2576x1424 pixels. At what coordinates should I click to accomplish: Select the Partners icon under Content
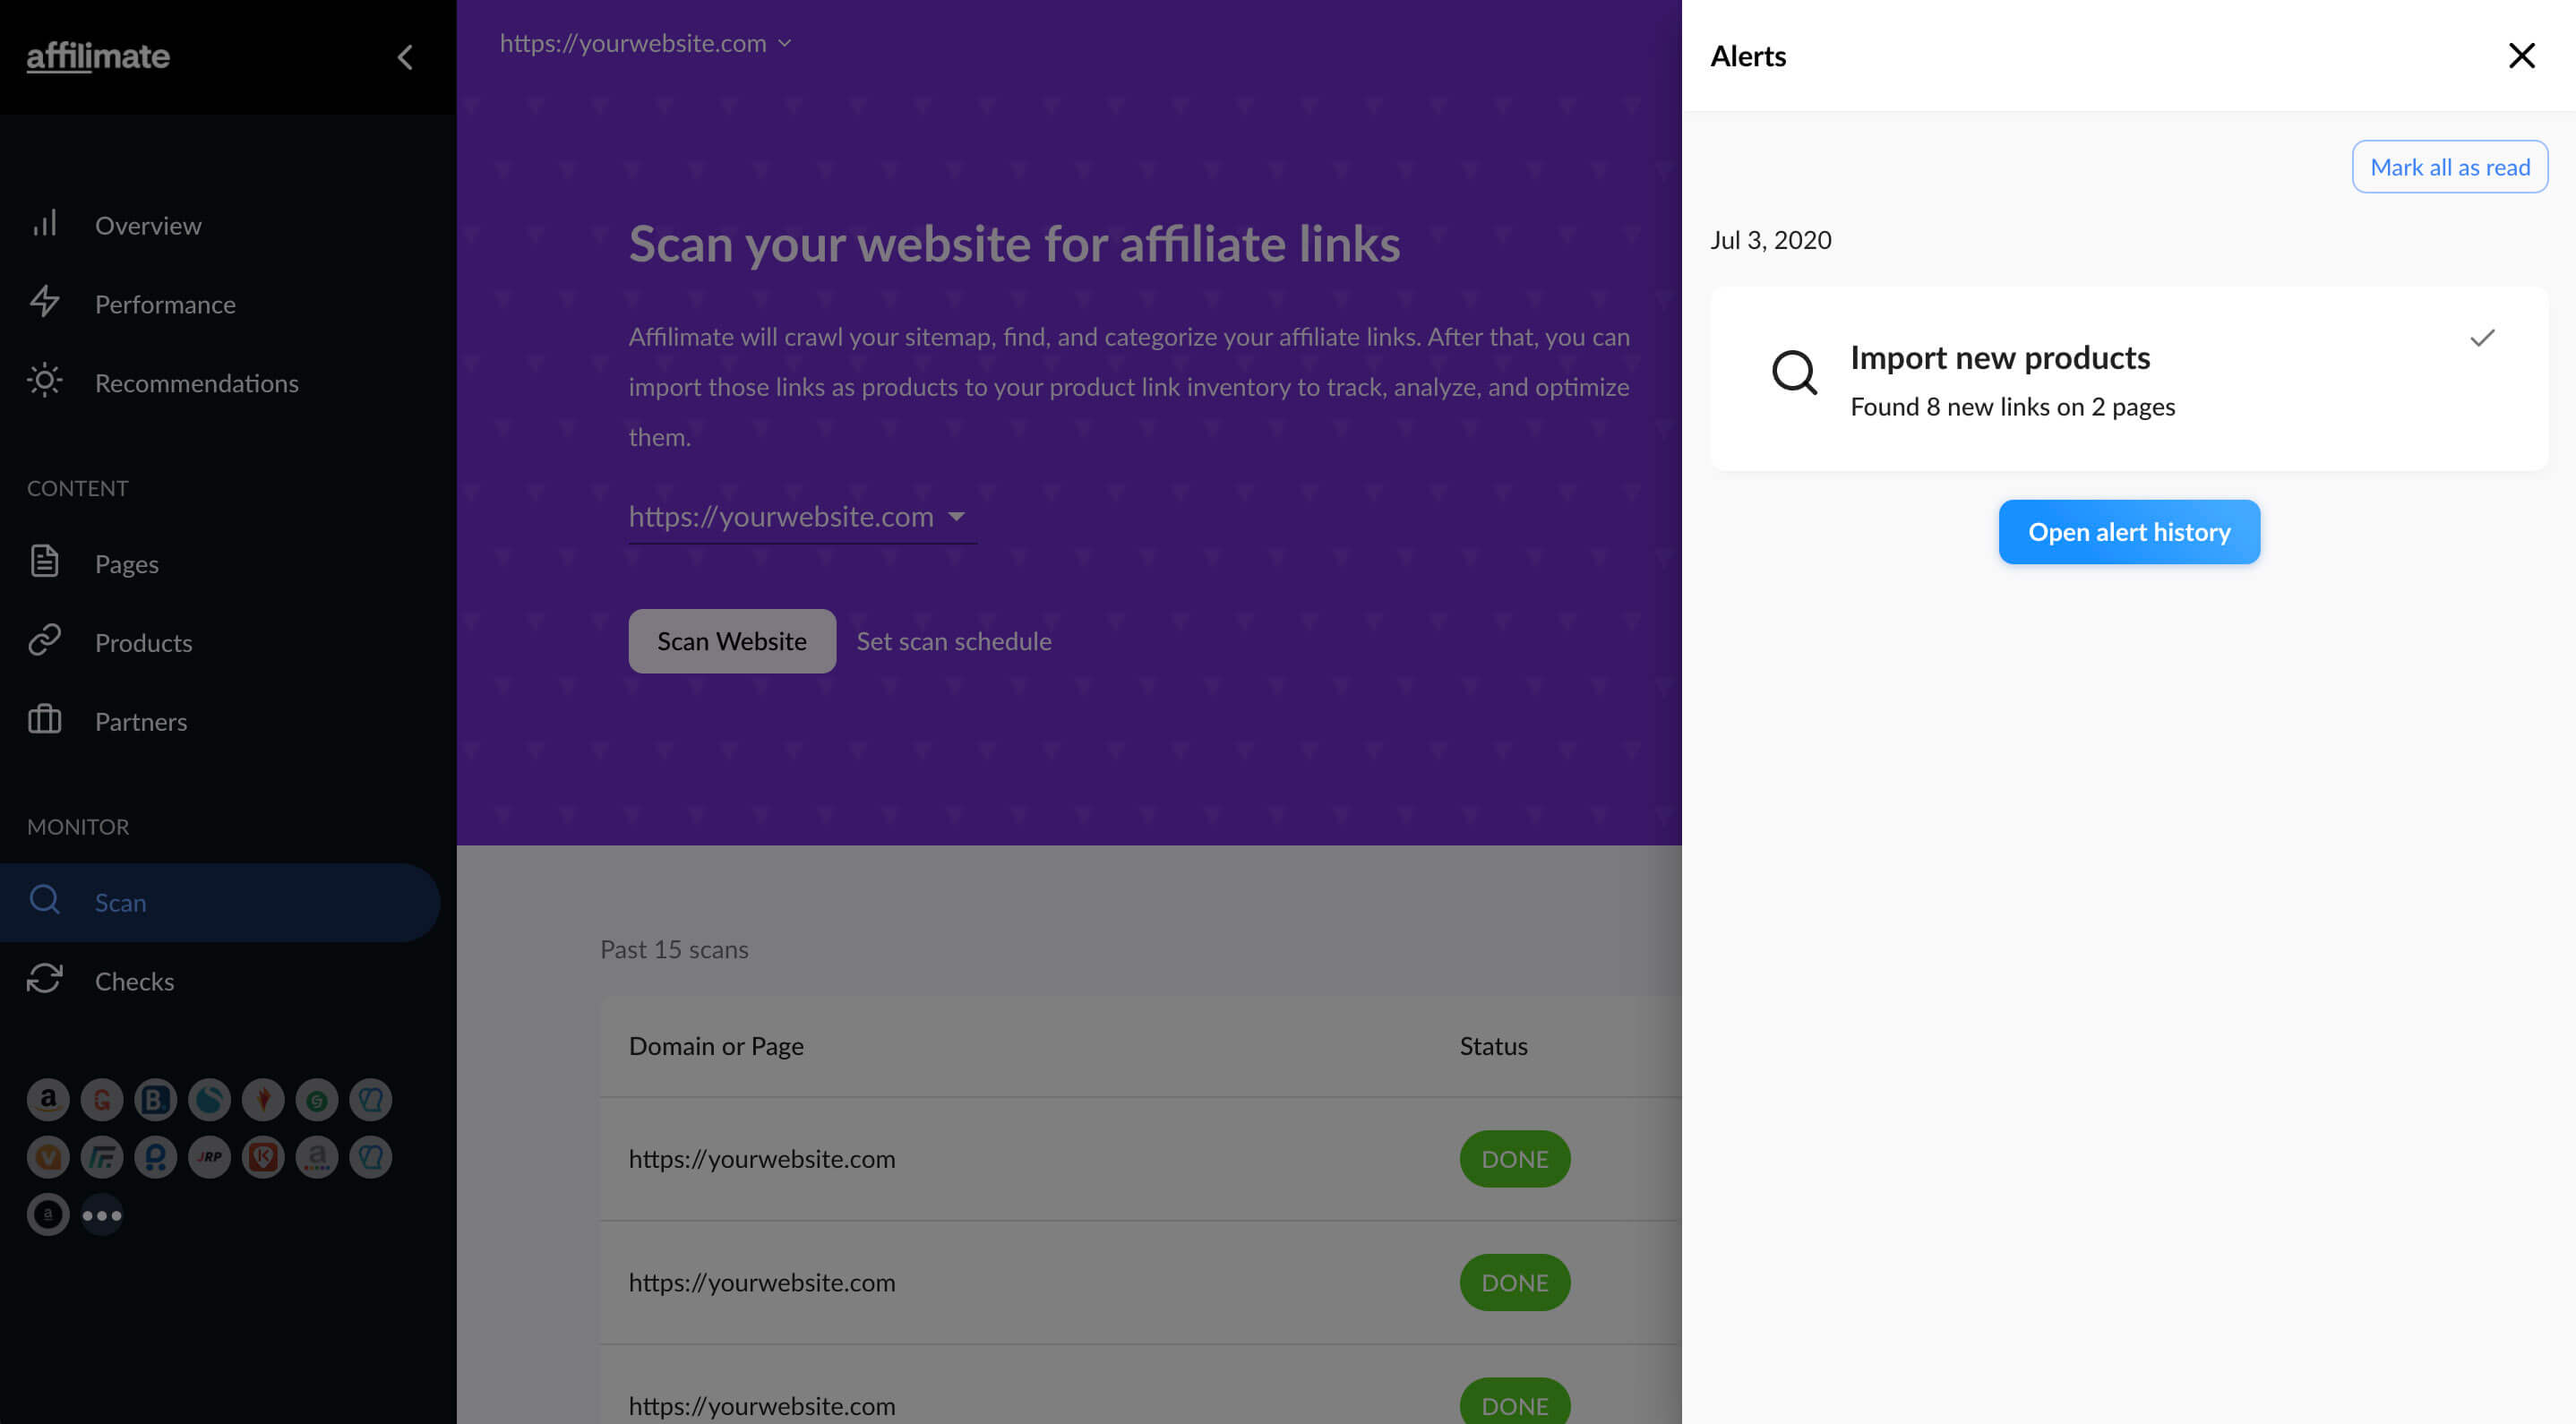pos(44,721)
